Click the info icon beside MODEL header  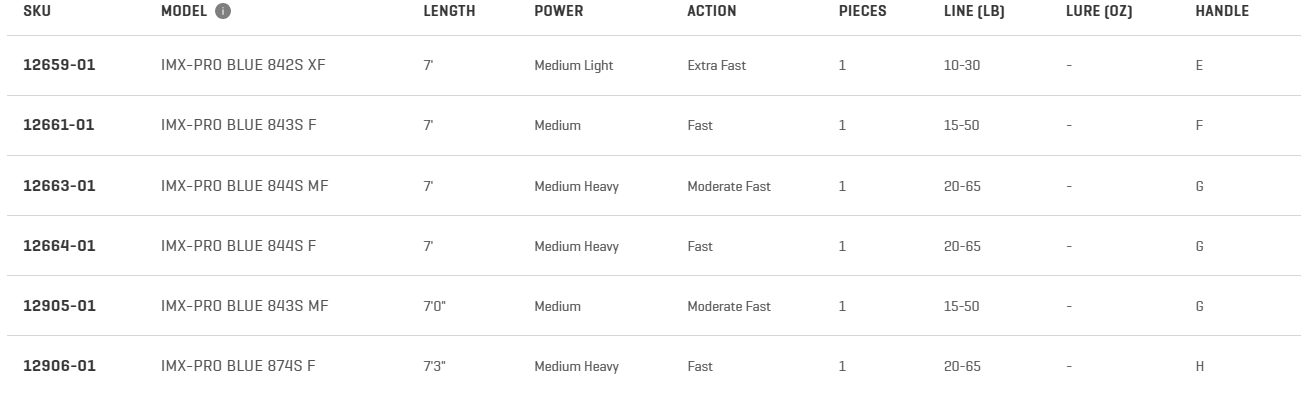[223, 12]
